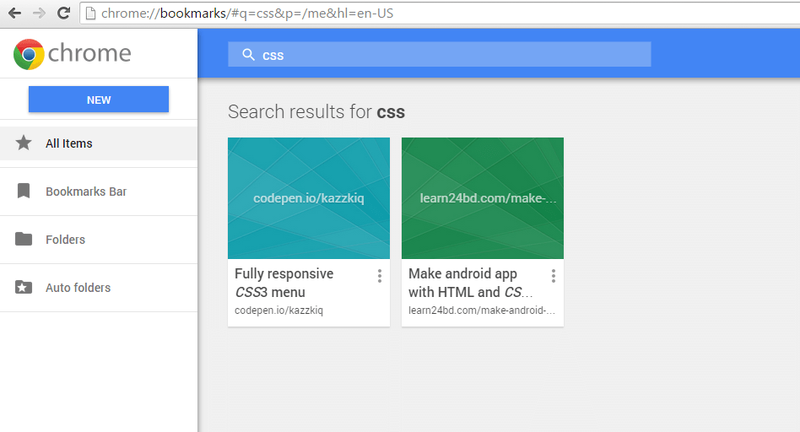Reload the bookmarks page

pyautogui.click(x=63, y=13)
